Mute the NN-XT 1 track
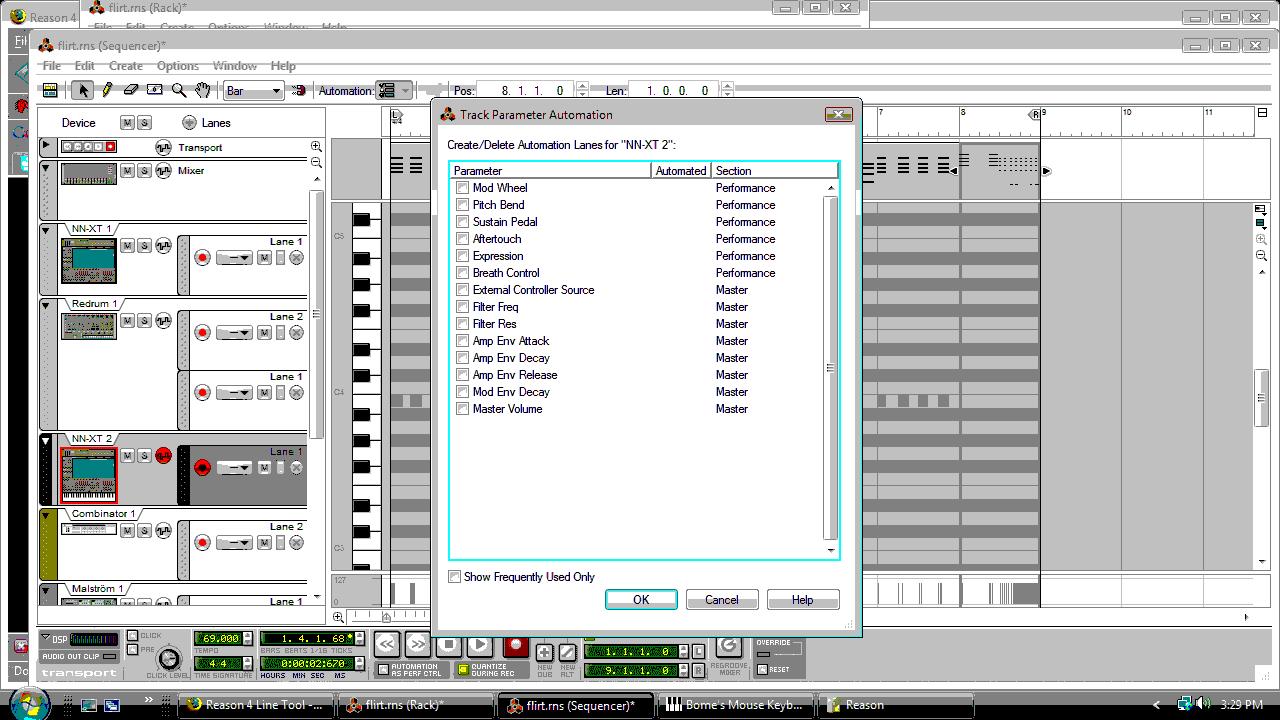Viewport: 1280px width, 720px height. point(127,246)
